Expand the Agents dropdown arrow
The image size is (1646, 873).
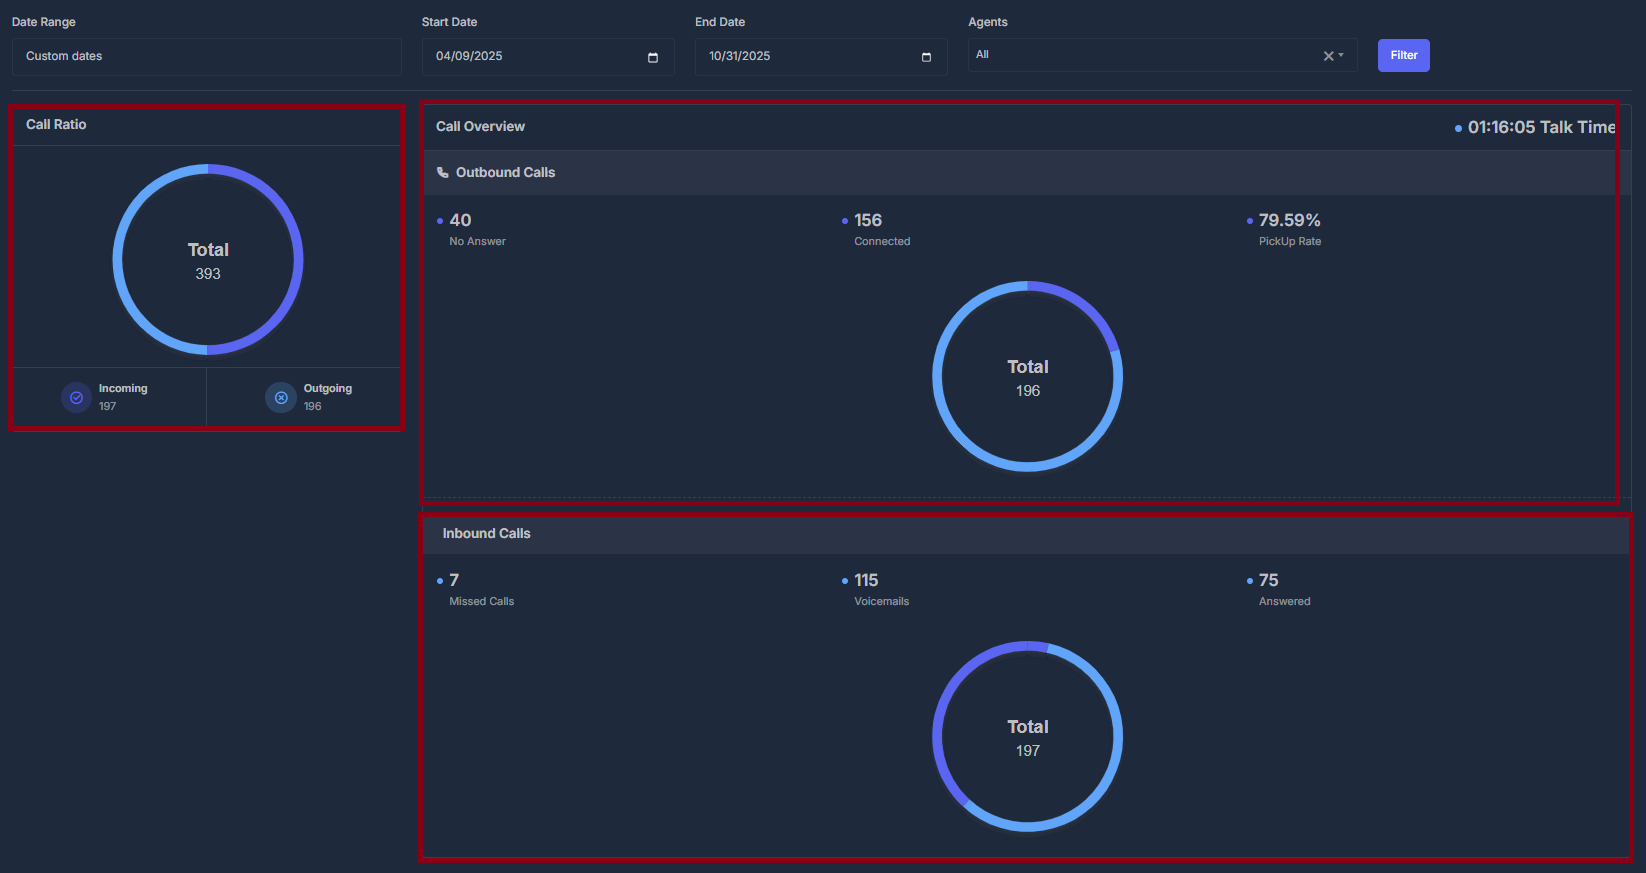click(x=1341, y=55)
